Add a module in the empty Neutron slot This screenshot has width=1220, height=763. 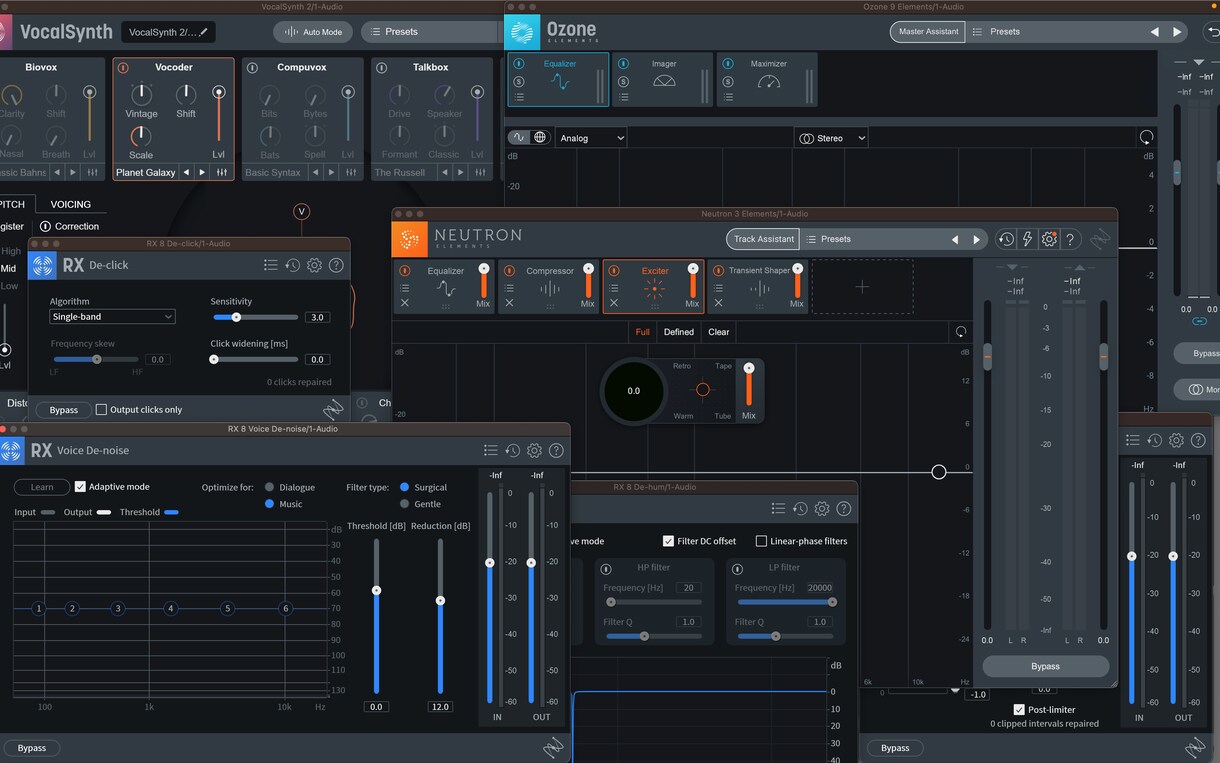tap(862, 286)
